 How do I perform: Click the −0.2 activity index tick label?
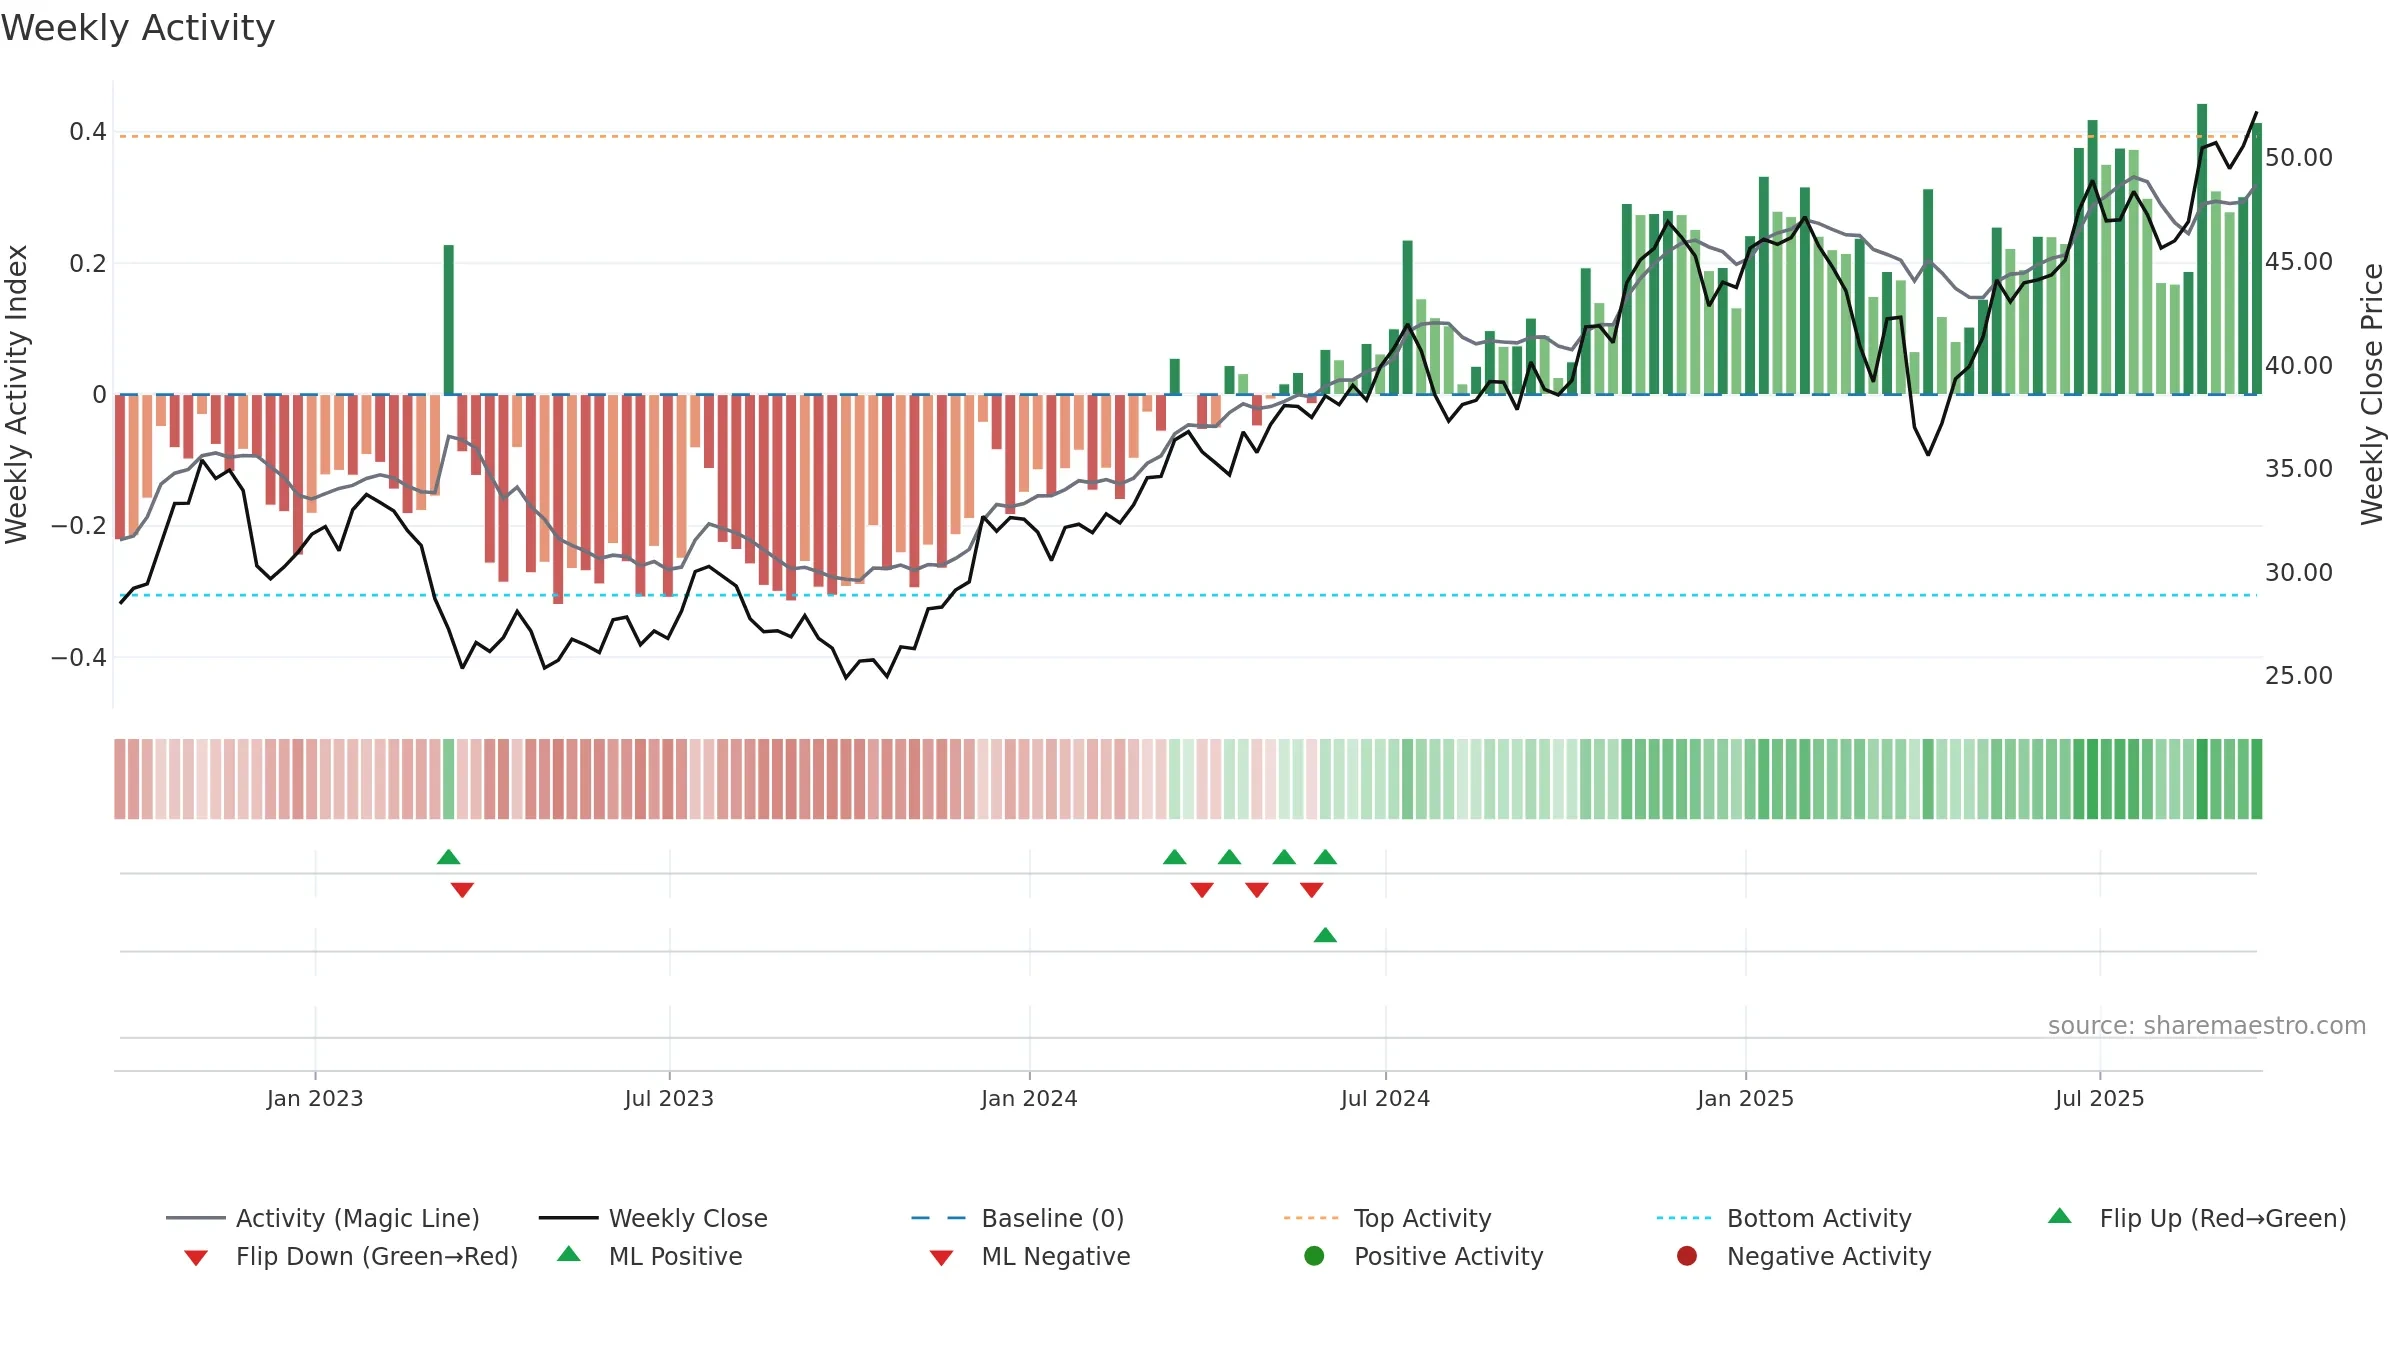tap(78, 526)
